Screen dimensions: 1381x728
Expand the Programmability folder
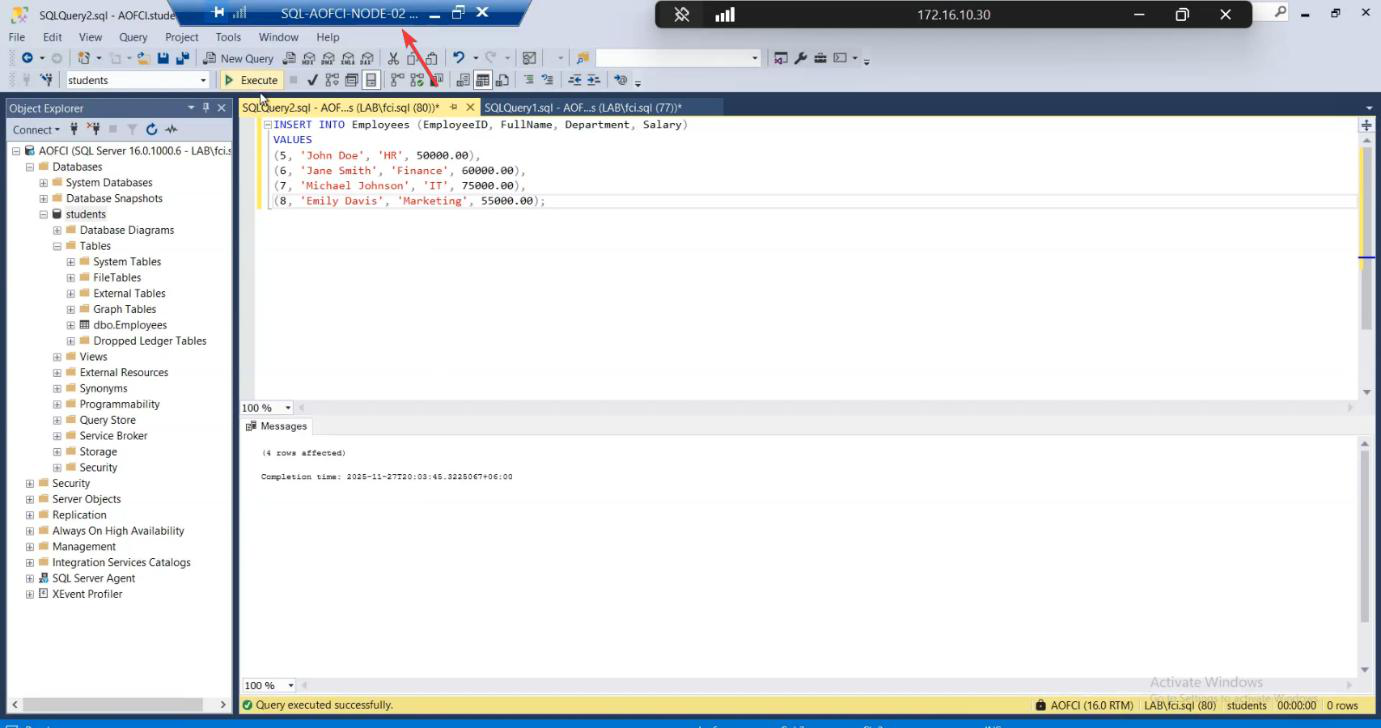pos(57,404)
